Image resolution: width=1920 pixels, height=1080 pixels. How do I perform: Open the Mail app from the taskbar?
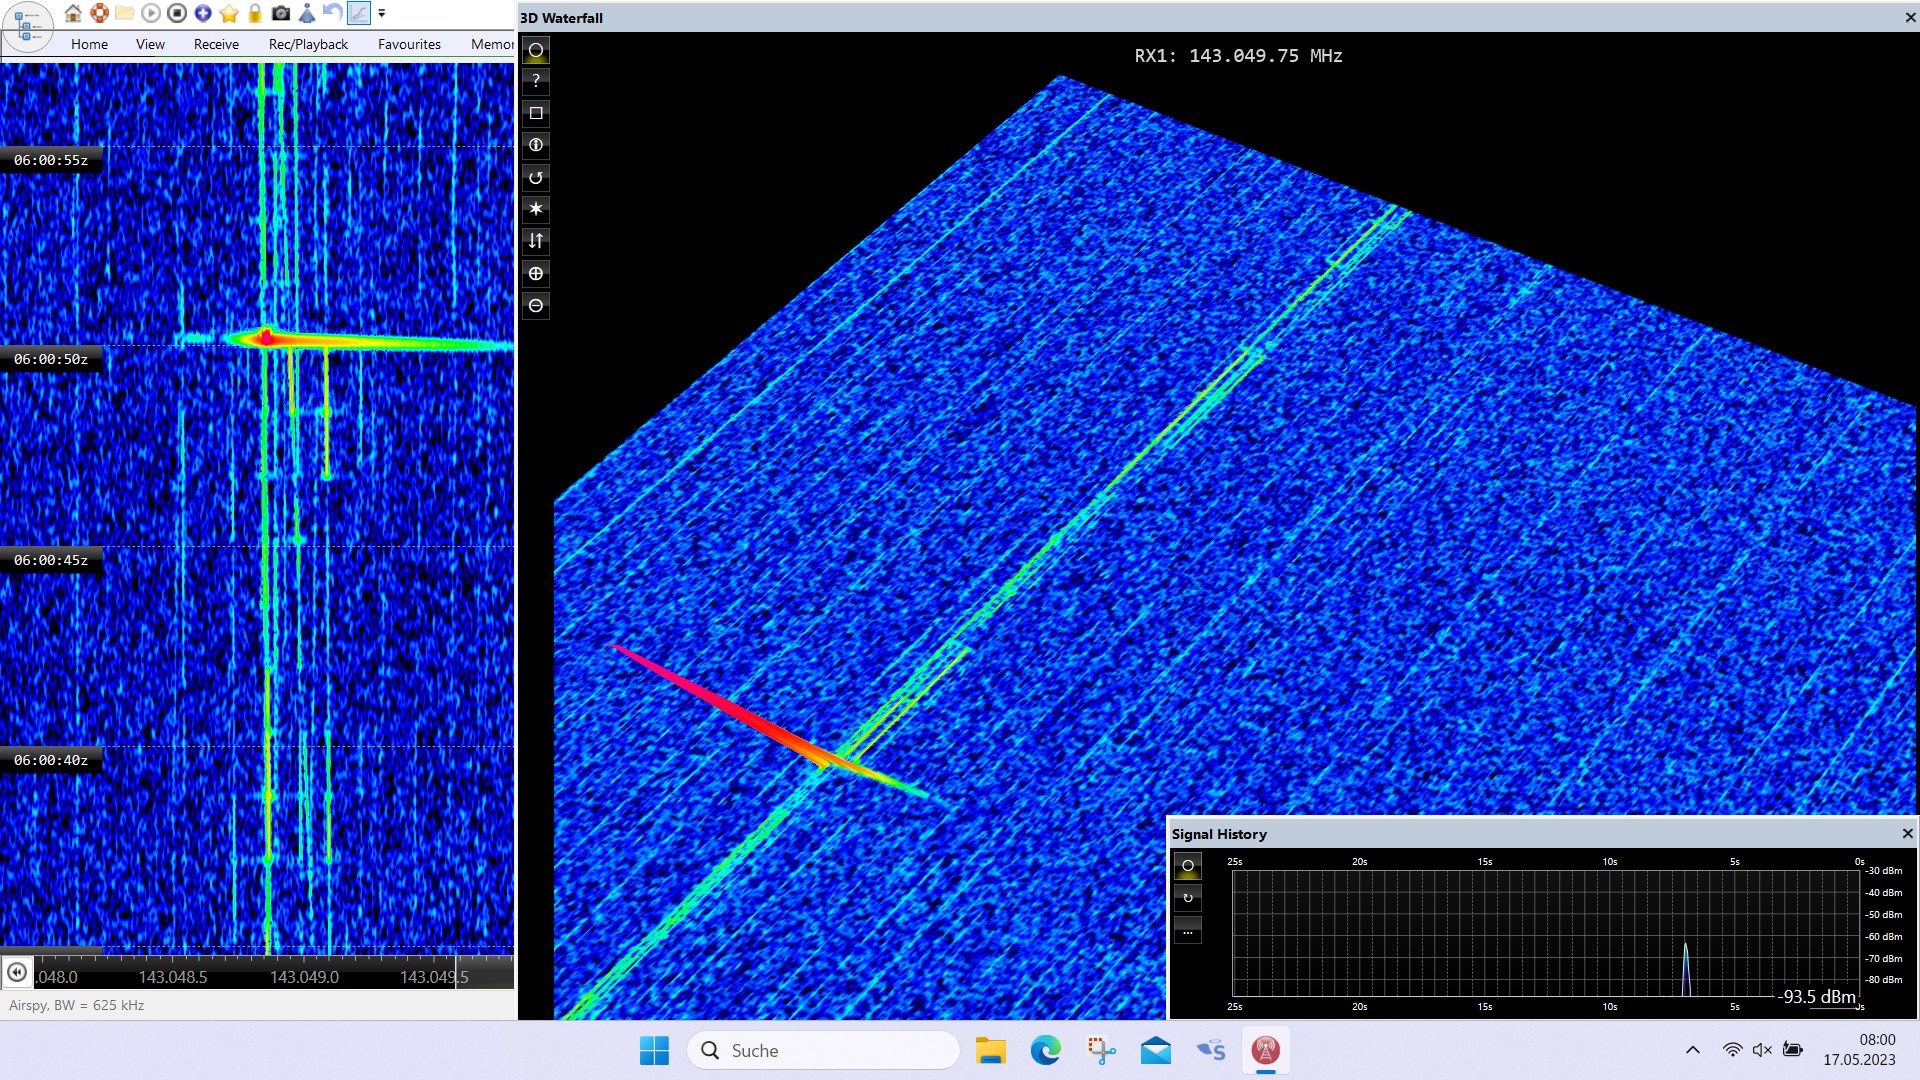pyautogui.click(x=1156, y=1050)
